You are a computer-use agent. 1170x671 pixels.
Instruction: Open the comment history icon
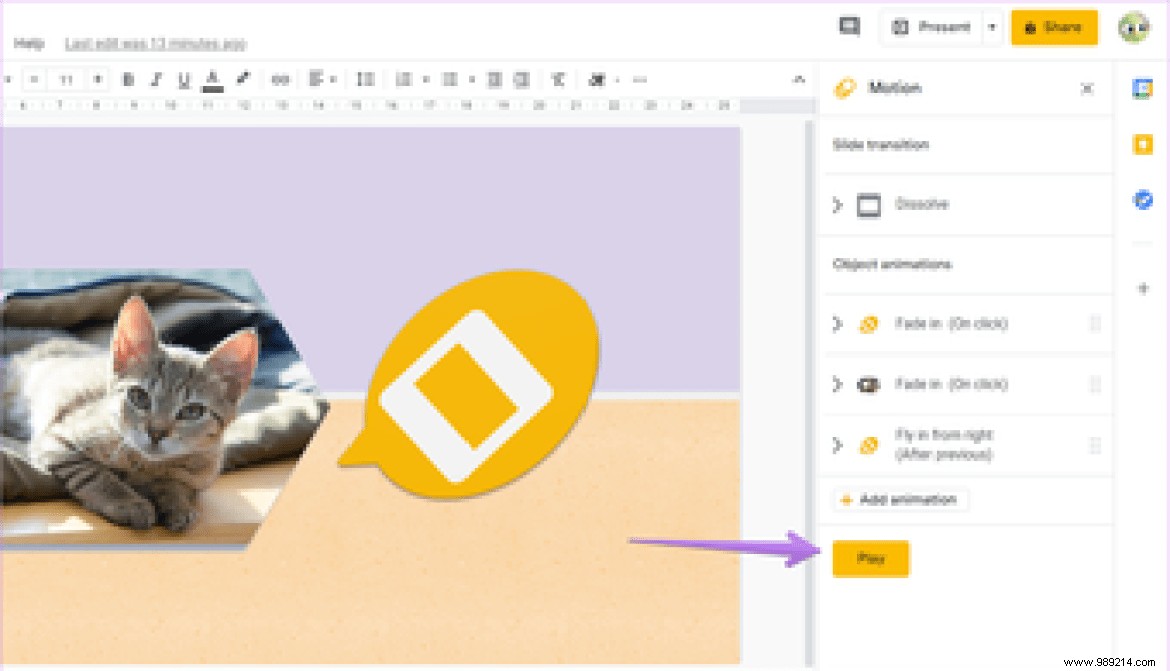(x=849, y=26)
